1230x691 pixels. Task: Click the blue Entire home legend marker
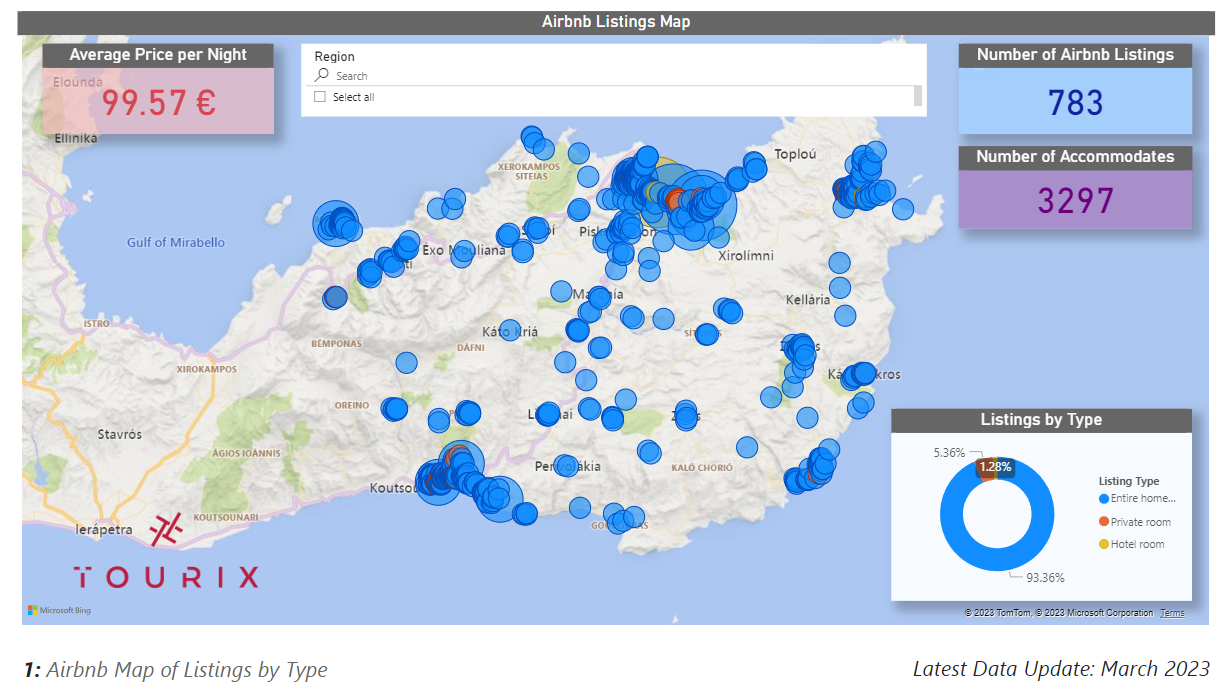1104,499
